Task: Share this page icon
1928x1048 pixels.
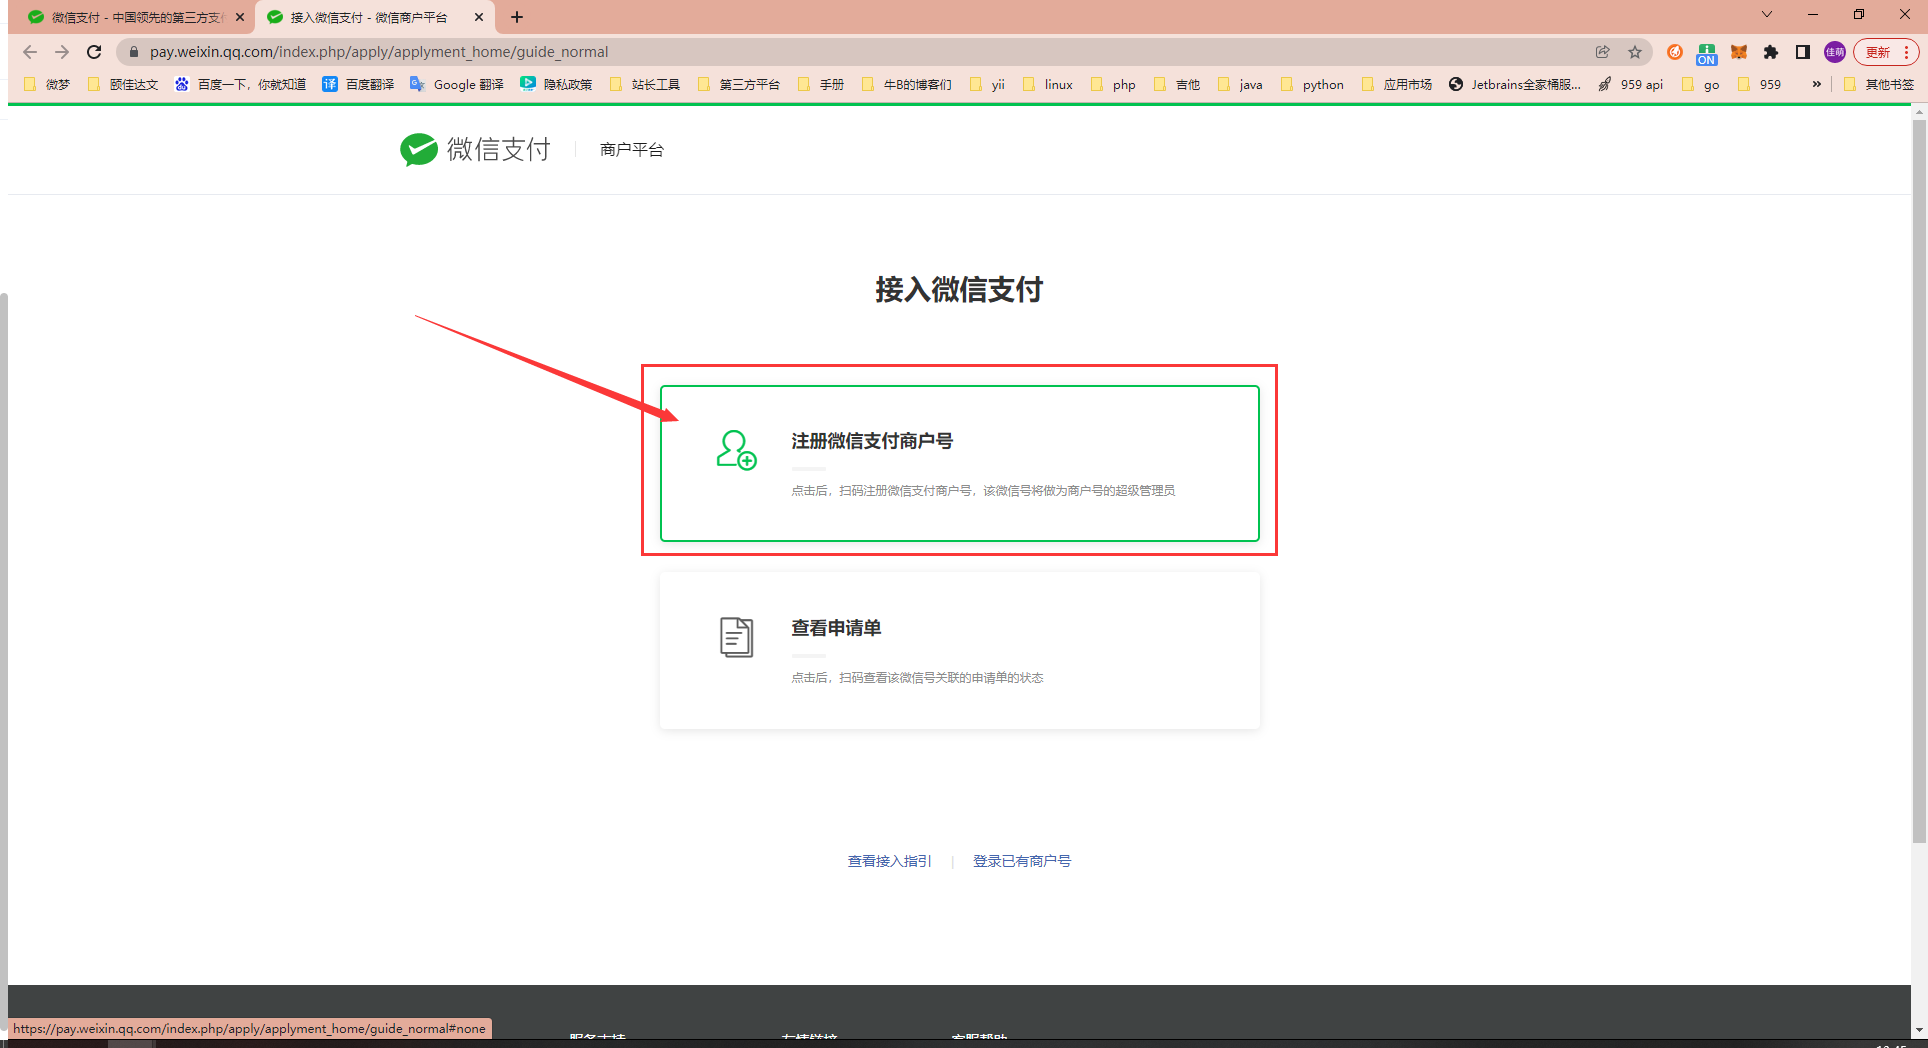Action: pyautogui.click(x=1603, y=52)
